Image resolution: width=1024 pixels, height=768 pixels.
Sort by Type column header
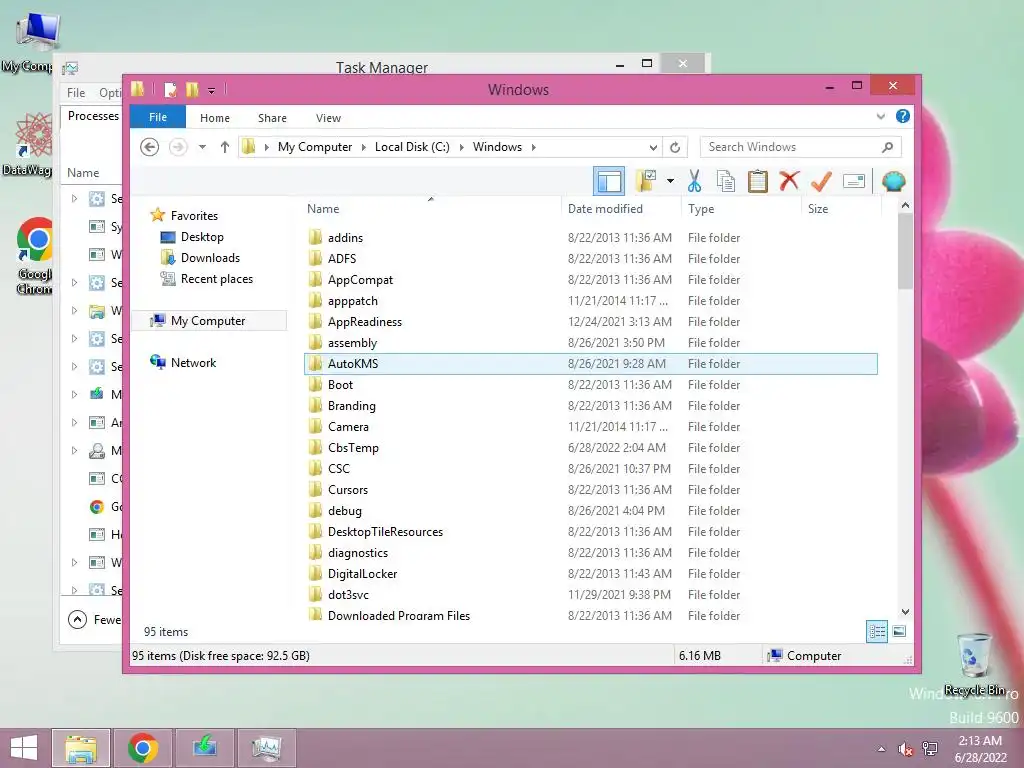pyautogui.click(x=701, y=209)
